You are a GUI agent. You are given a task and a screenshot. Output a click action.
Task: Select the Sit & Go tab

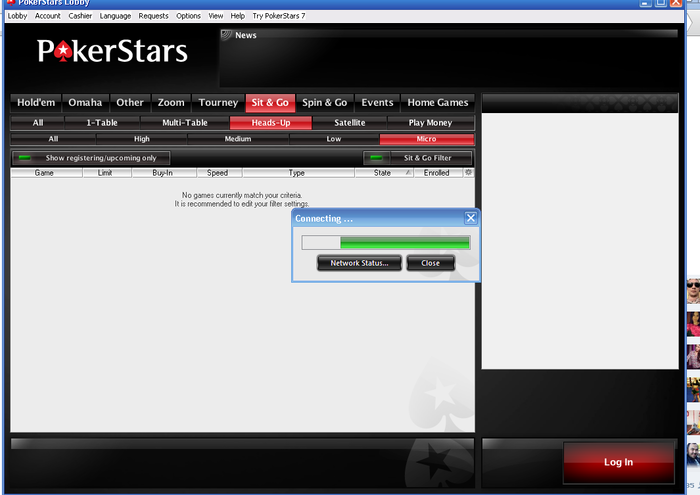[270, 103]
